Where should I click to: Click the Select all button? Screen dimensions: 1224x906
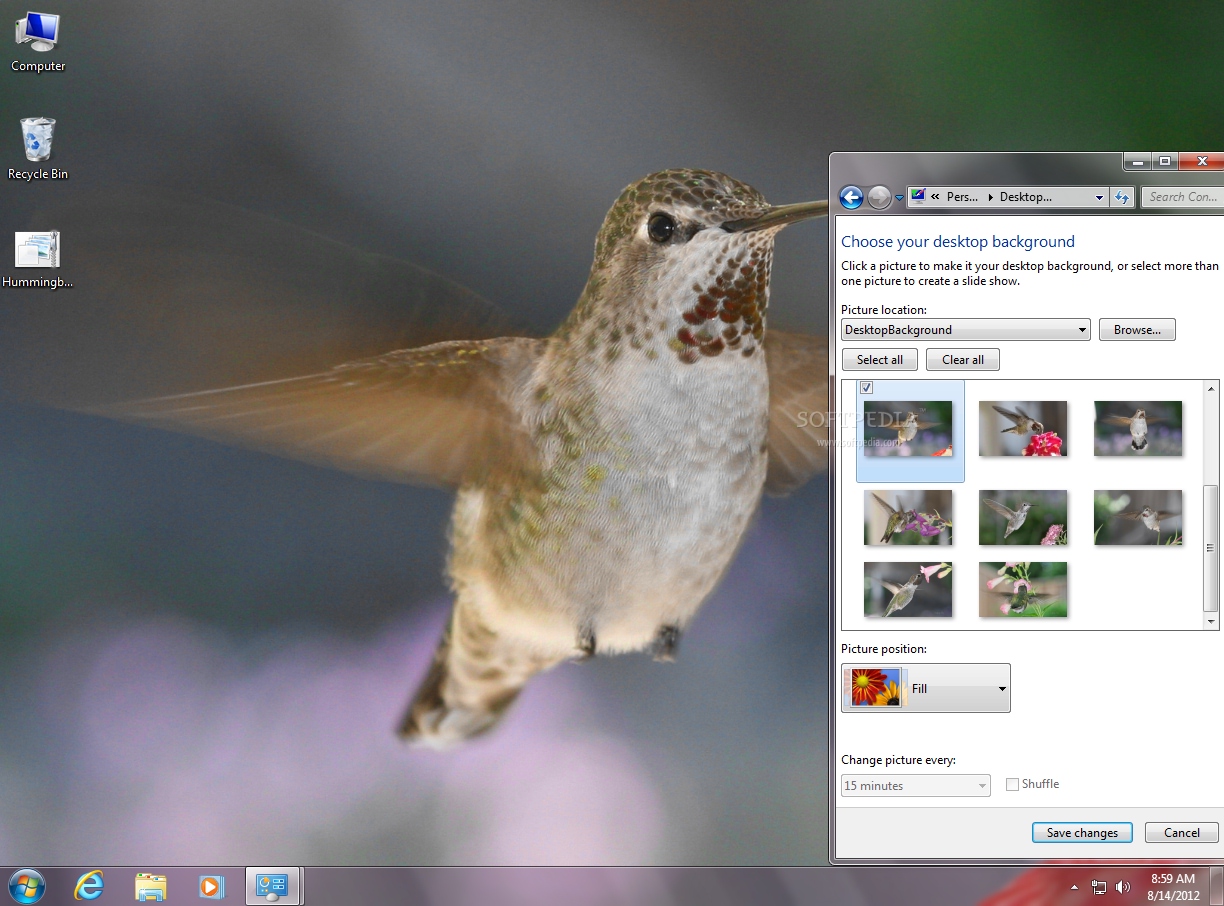point(880,360)
